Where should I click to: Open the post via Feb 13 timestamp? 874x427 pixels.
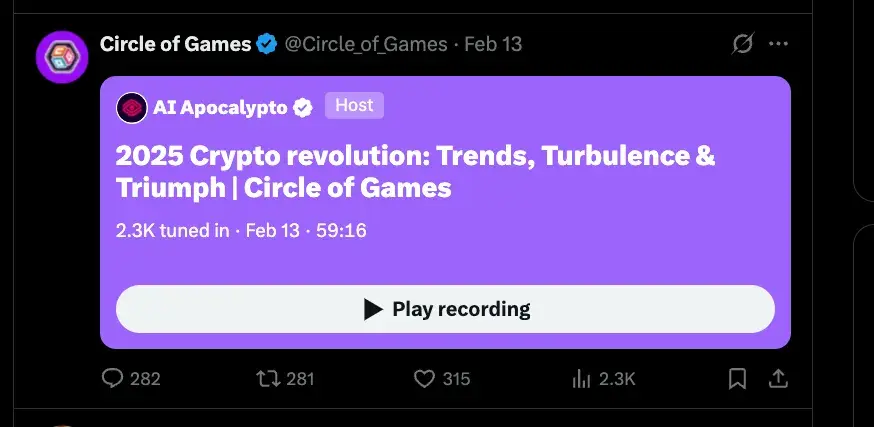tap(493, 43)
